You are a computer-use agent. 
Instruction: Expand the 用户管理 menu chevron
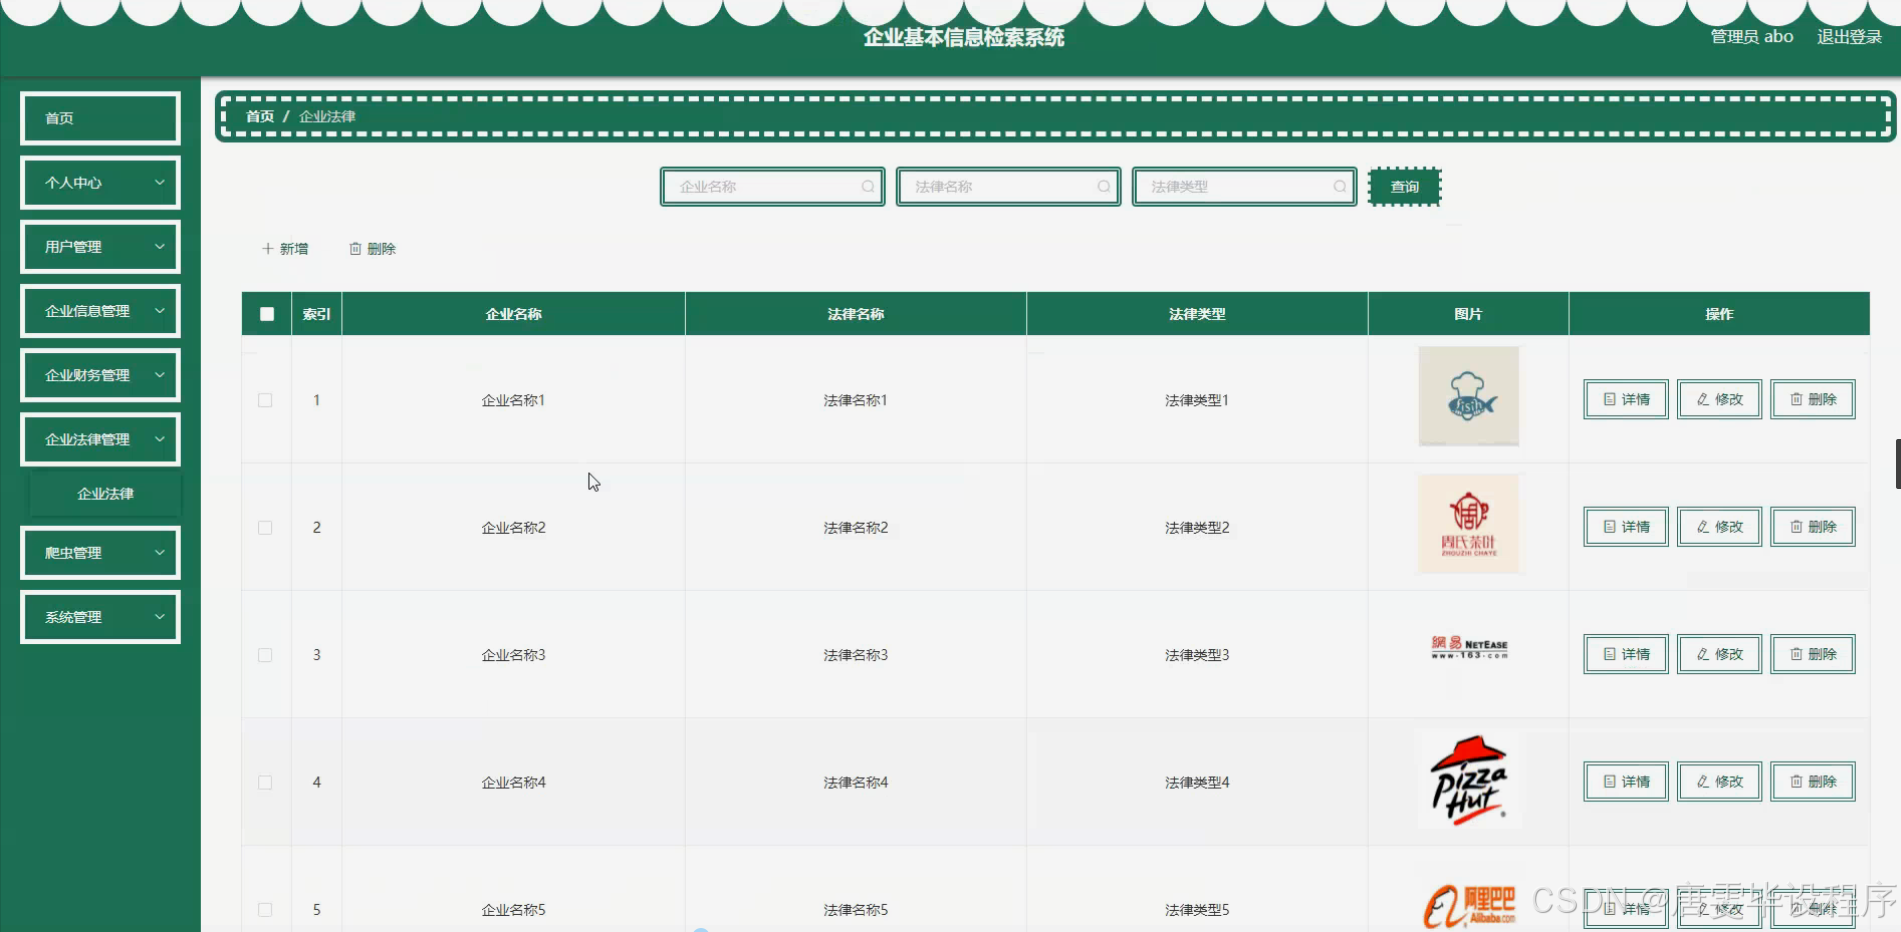pos(159,246)
